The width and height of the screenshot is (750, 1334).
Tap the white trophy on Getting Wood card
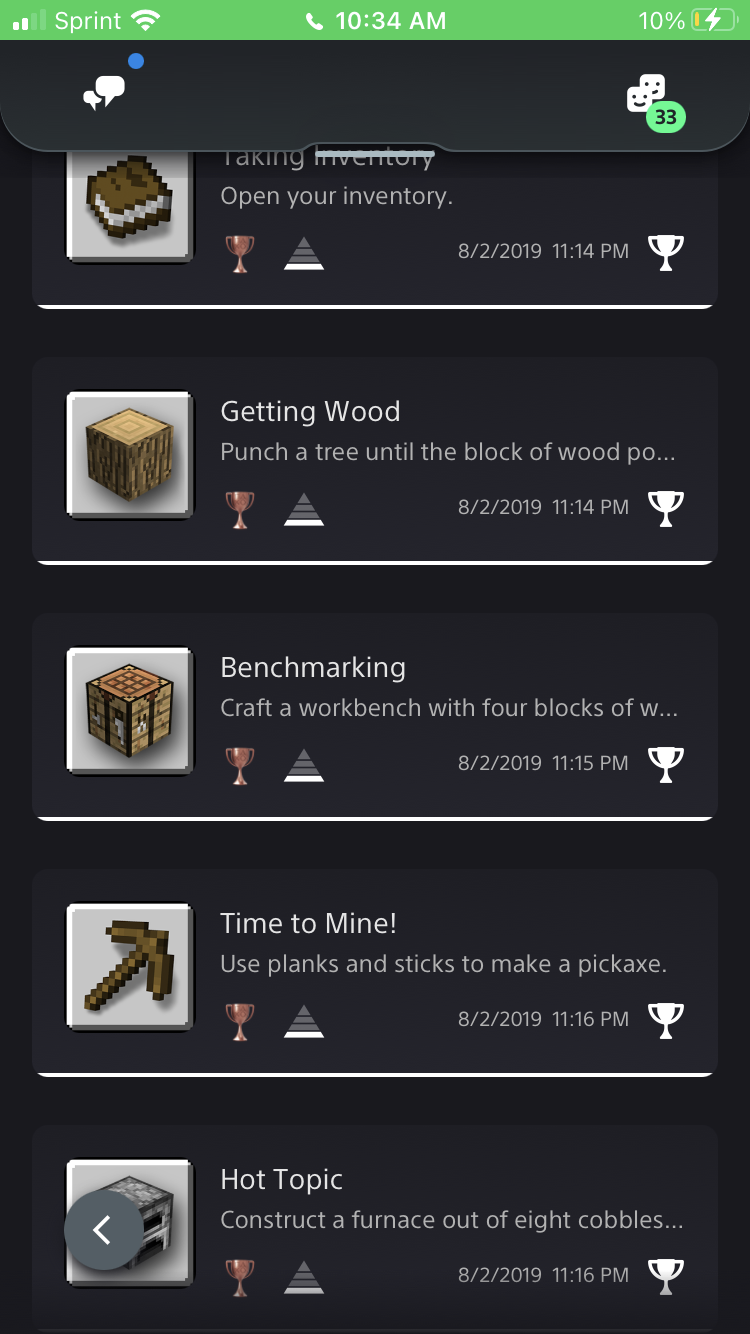[666, 508]
